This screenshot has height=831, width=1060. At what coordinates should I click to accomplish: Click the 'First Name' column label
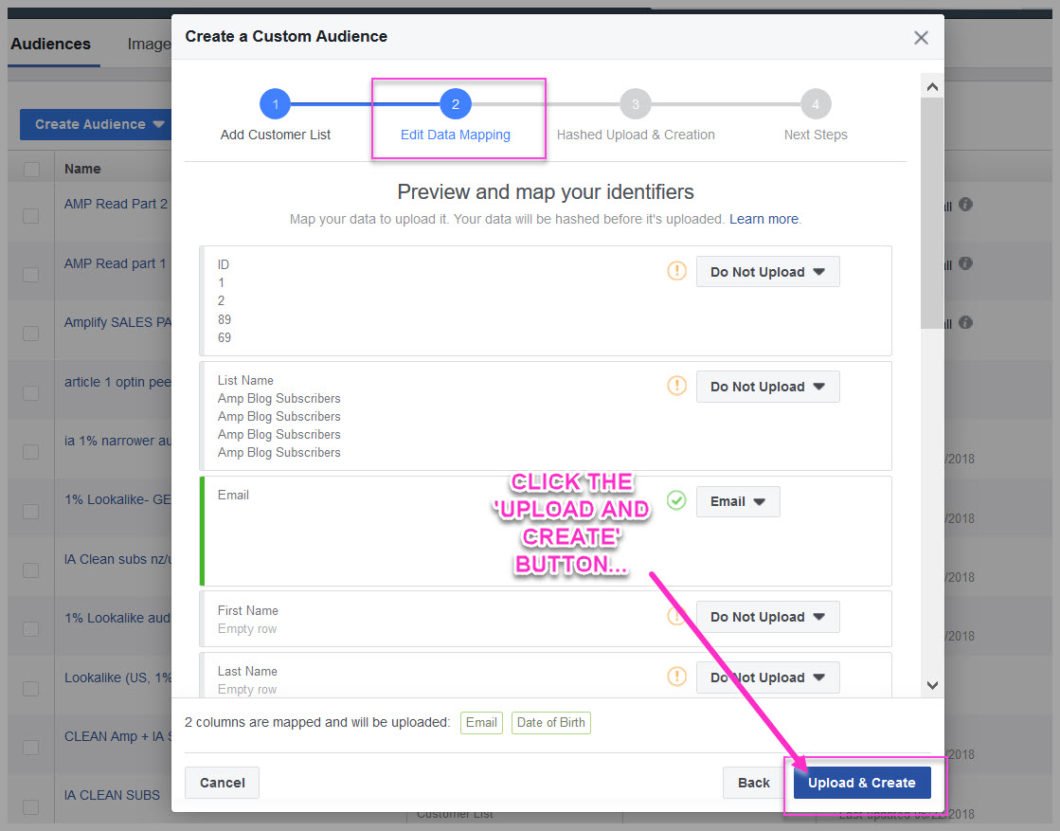(x=247, y=610)
